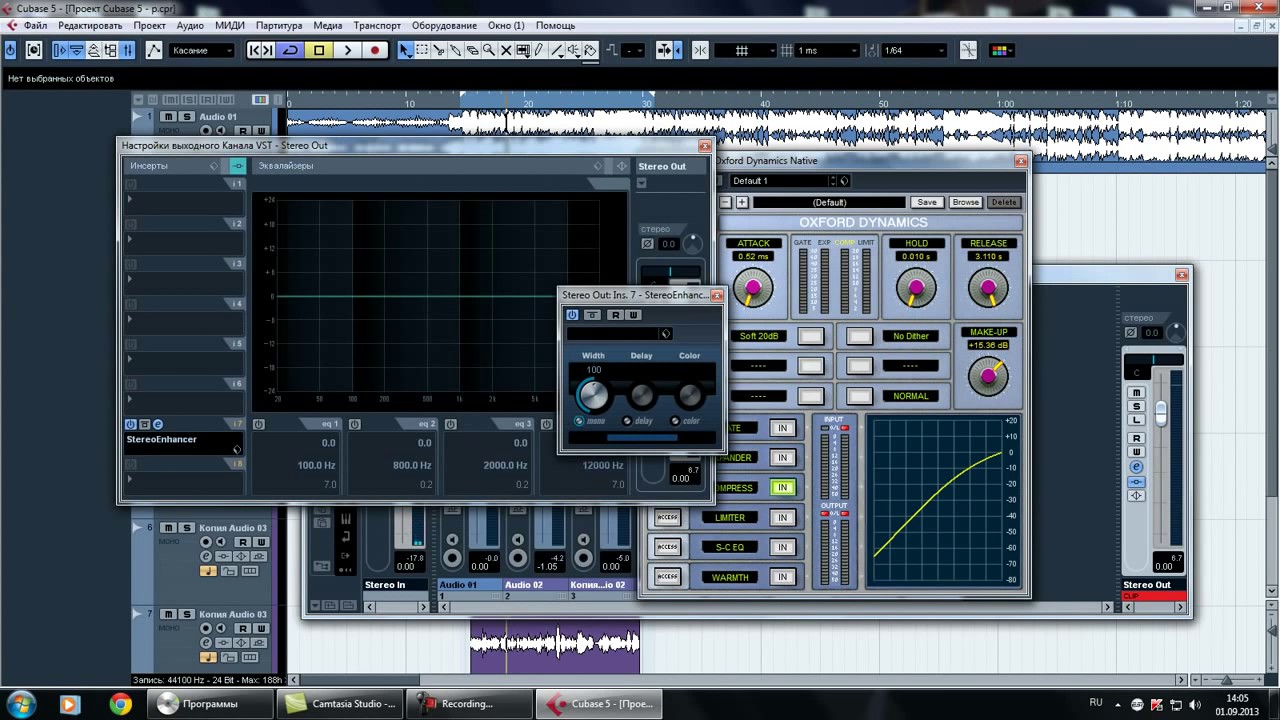Viewport: 1280px width, 720px height.
Task: Click the Mute button on Stereo Out channel strip
Action: pyautogui.click(x=1136, y=393)
